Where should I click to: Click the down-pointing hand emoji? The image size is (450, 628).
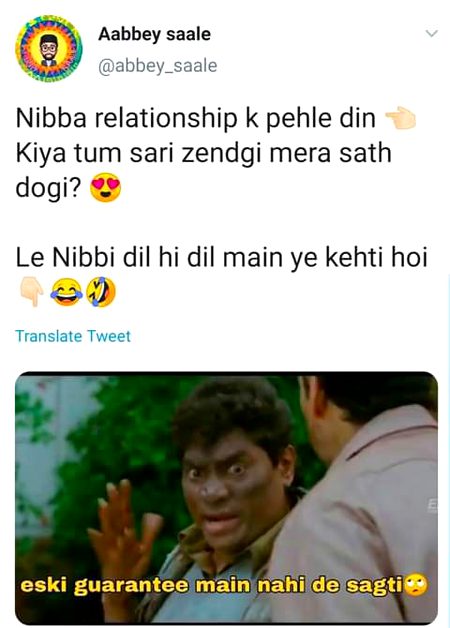(32, 292)
